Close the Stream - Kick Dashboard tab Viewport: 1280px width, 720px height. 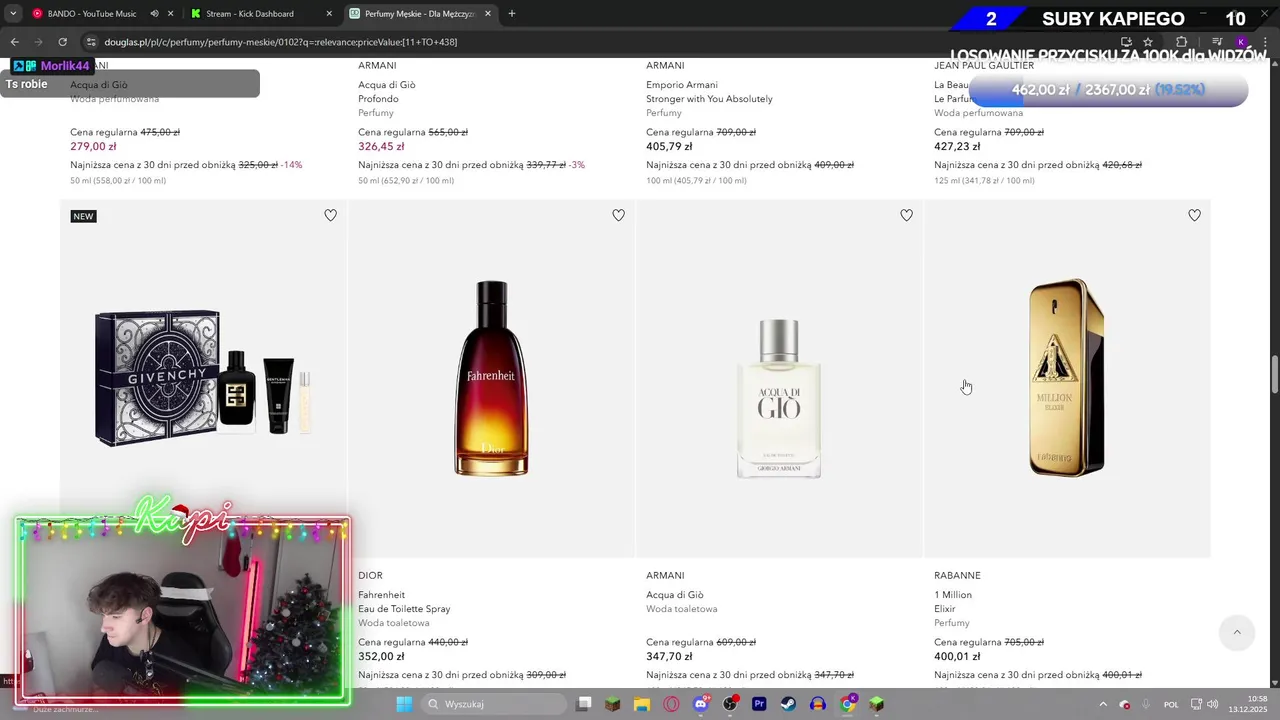coord(329,14)
